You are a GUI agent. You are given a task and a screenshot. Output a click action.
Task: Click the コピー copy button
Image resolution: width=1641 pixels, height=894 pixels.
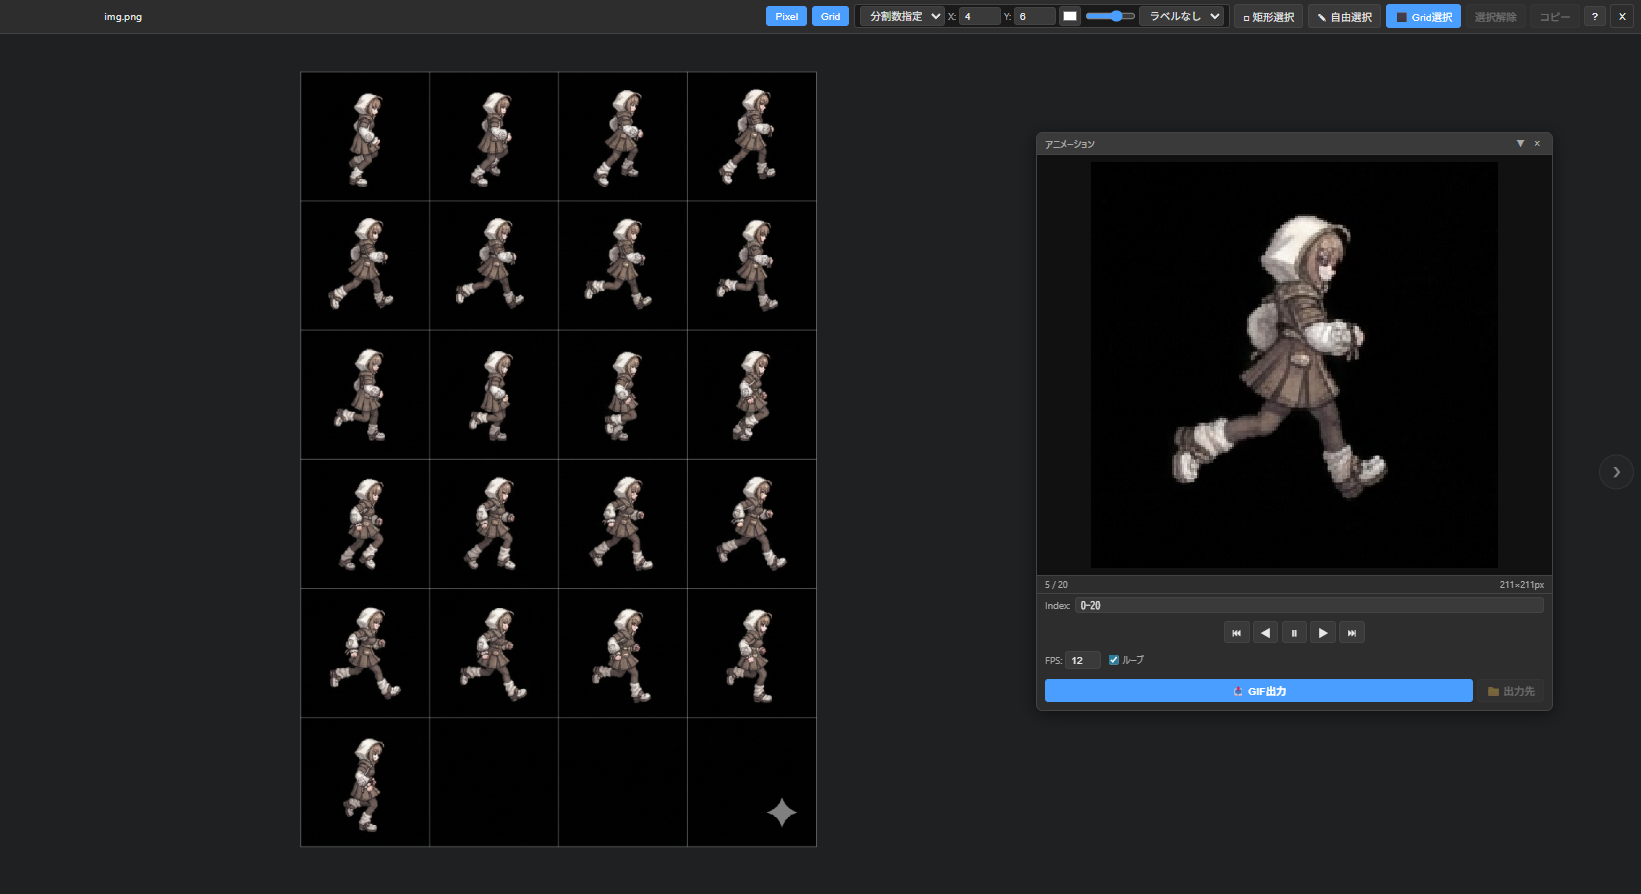point(1554,16)
